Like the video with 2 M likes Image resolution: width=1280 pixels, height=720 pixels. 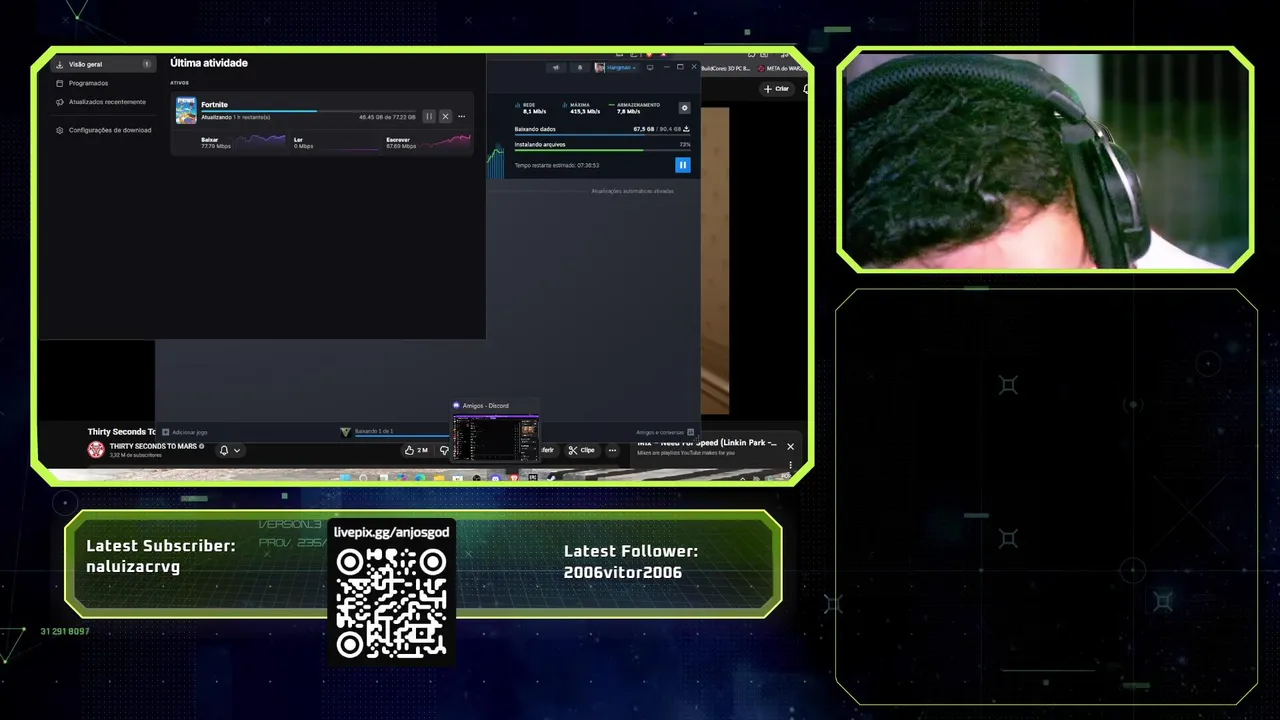tap(416, 450)
